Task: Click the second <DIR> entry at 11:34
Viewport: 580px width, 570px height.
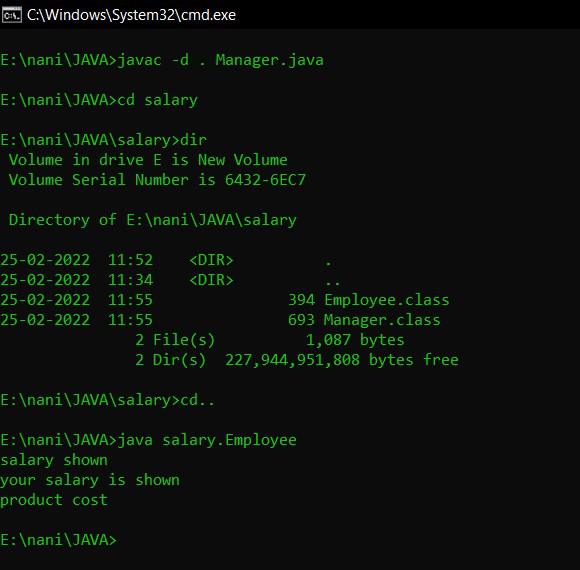Action: [211, 280]
